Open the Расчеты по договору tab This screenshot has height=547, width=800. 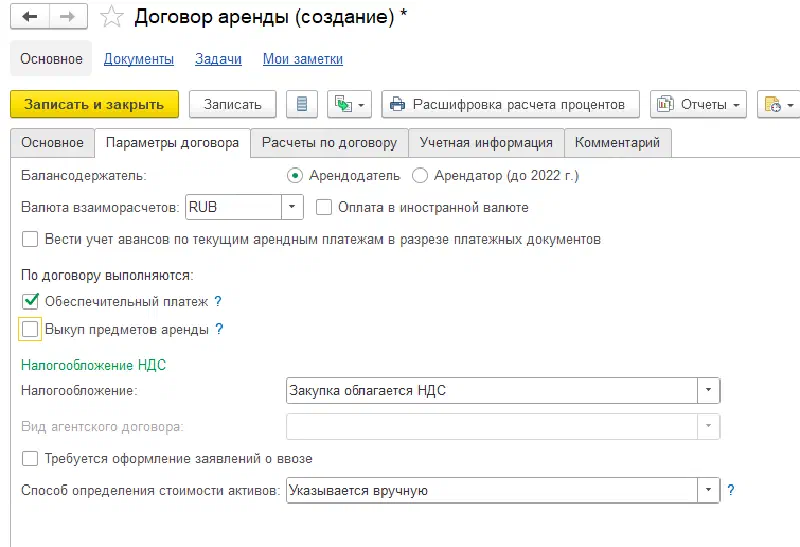(330, 142)
